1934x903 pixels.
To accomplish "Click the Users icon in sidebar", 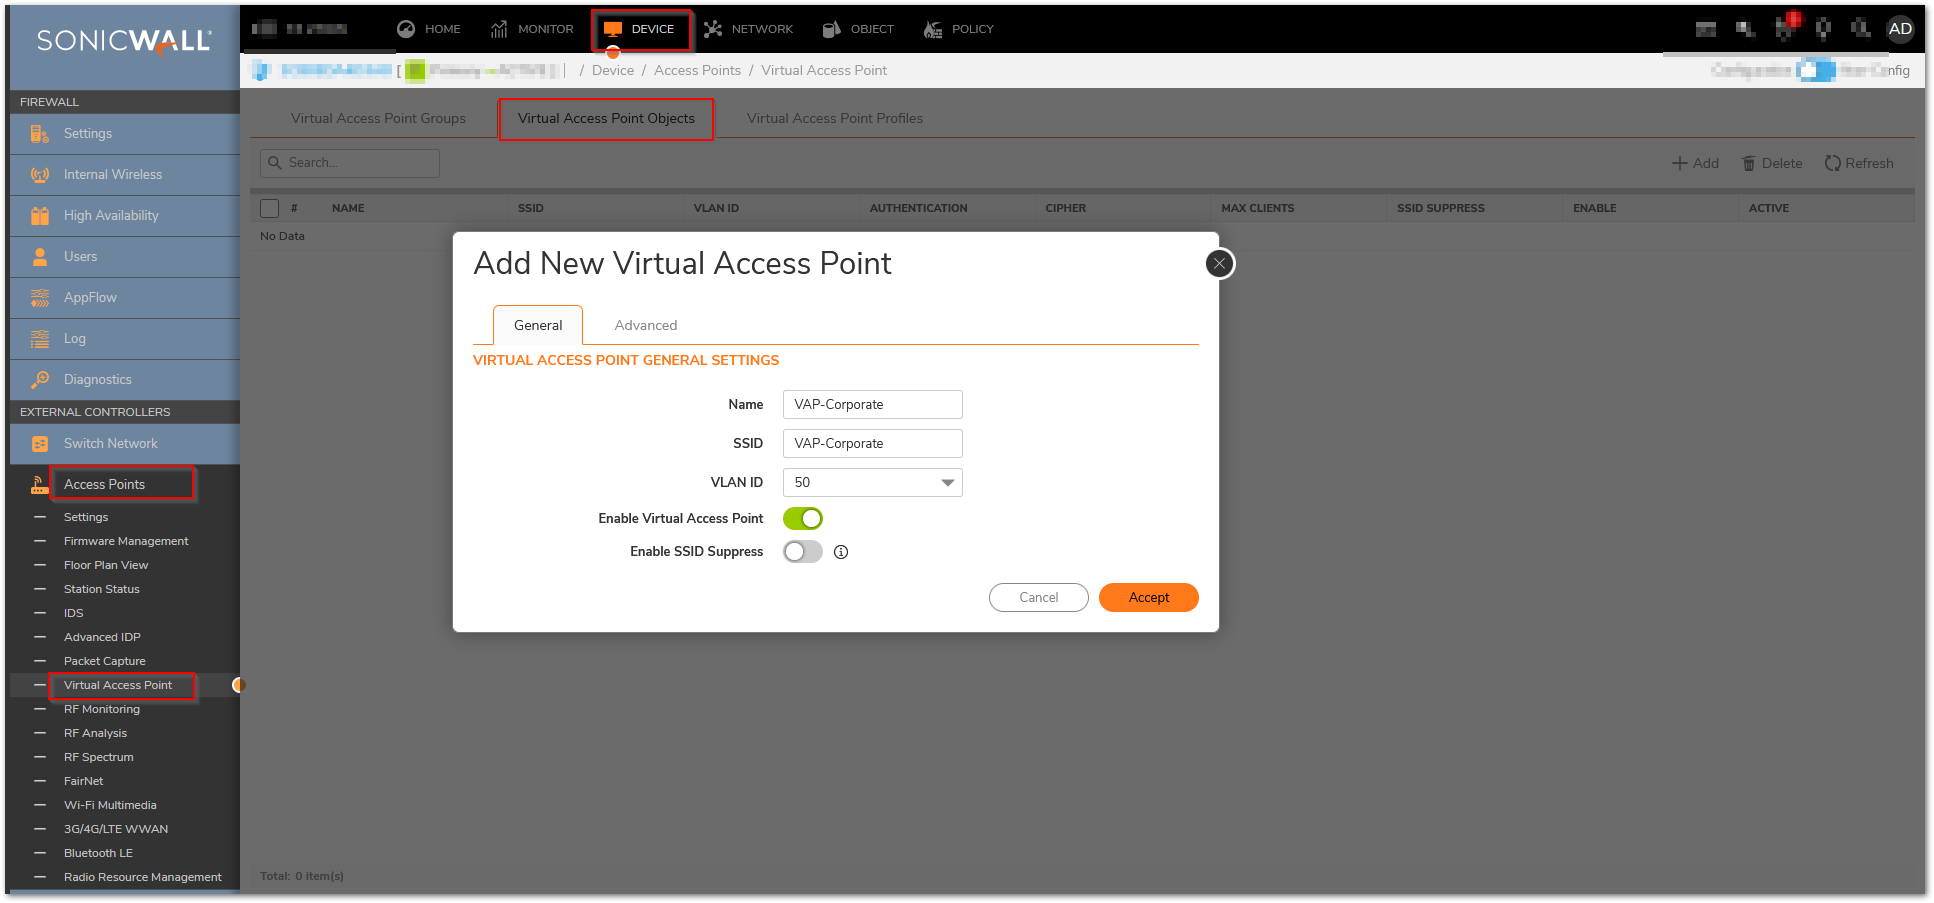I will [x=40, y=257].
